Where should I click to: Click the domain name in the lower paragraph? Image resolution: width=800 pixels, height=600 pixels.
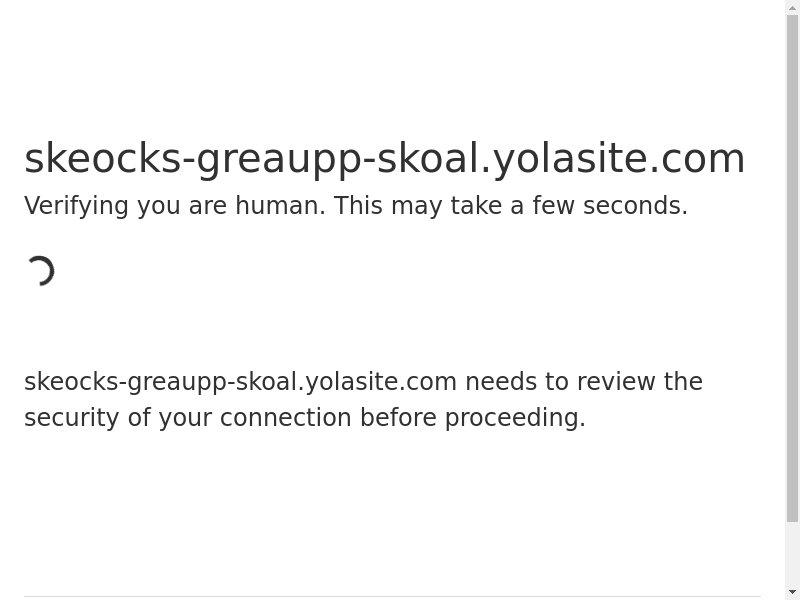point(240,382)
